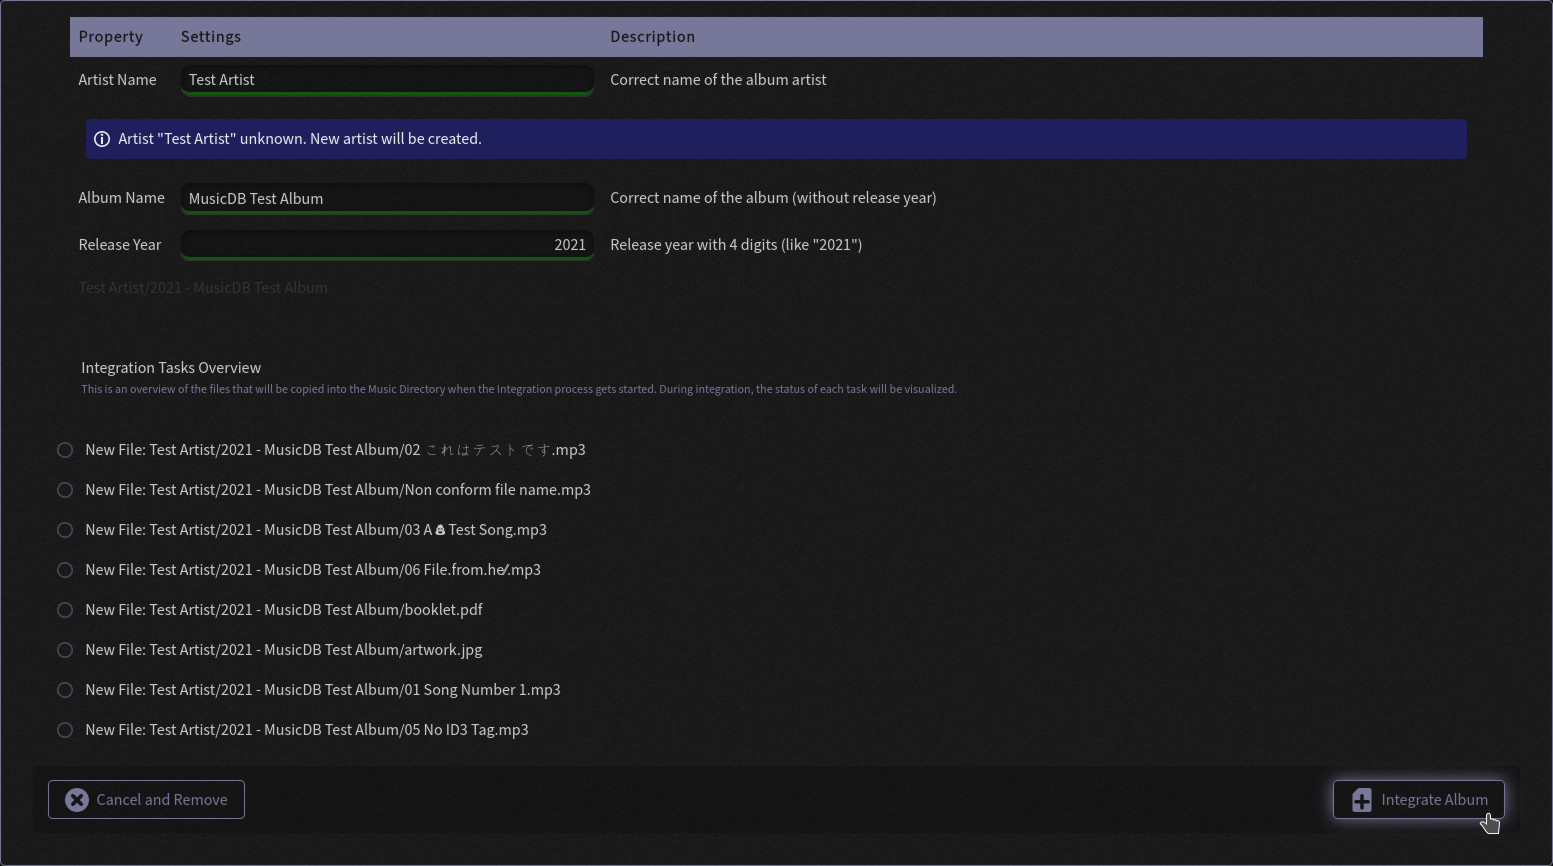Viewport: 1553px width, 866px height.
Task: Click the Settings column header
Action: pos(211,37)
